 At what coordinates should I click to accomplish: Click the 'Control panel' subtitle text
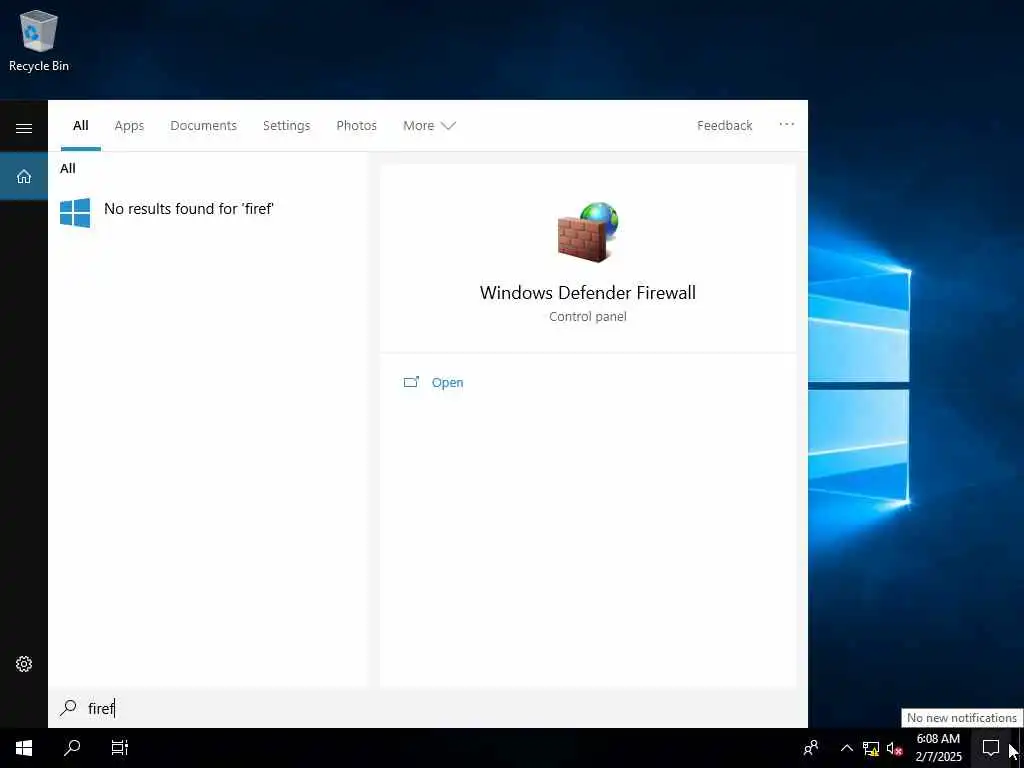pos(588,317)
